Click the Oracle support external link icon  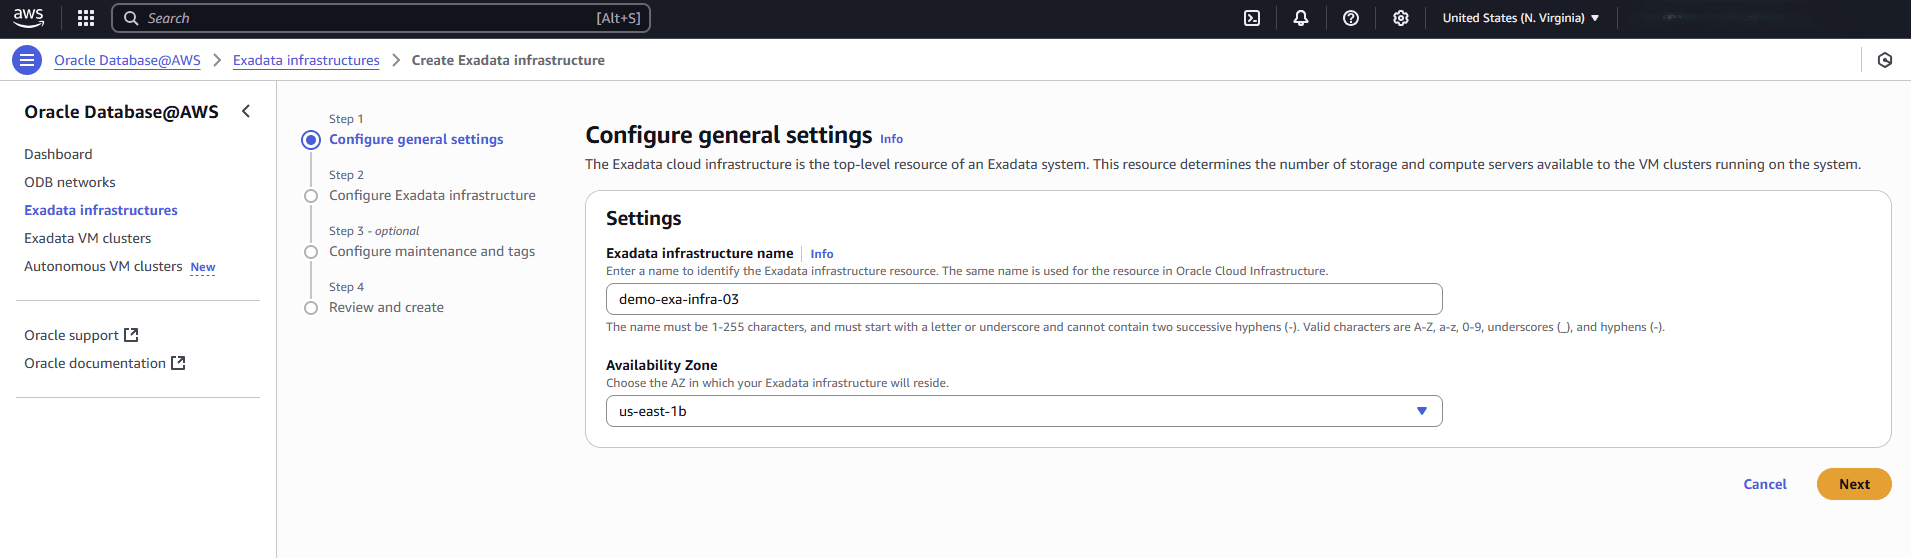click(131, 335)
